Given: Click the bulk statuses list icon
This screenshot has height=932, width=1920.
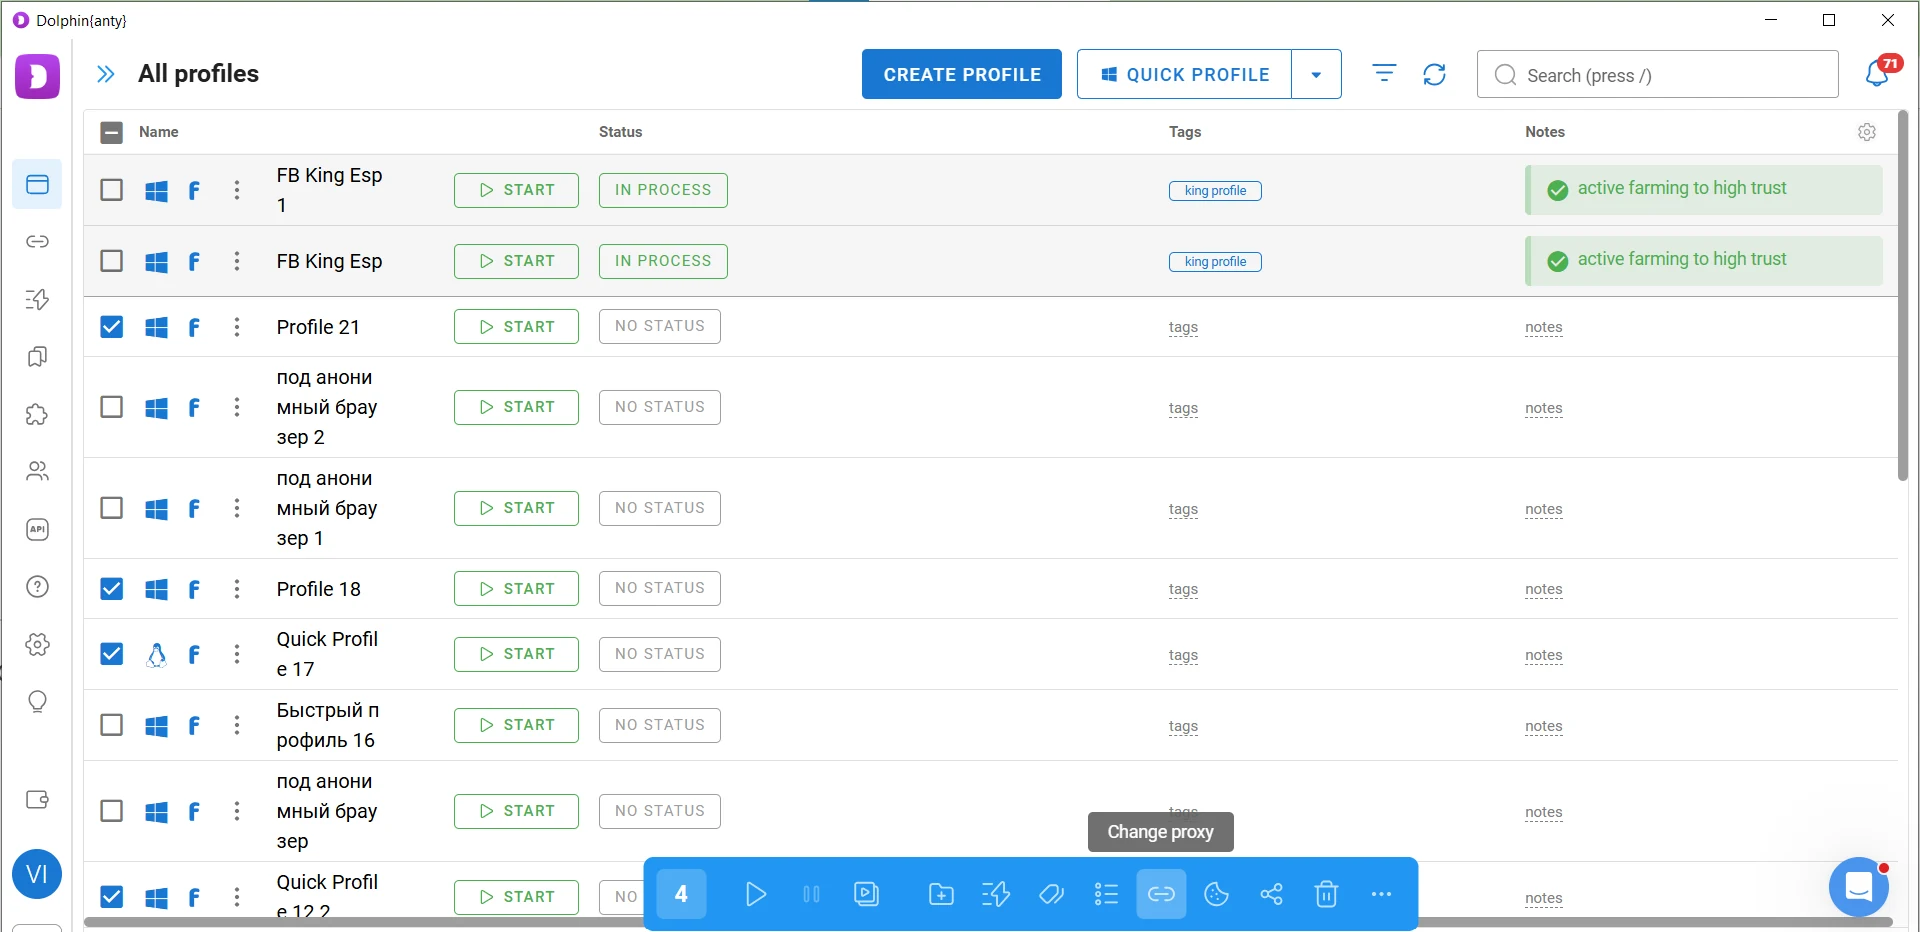Looking at the screenshot, I should pyautogui.click(x=1106, y=894).
